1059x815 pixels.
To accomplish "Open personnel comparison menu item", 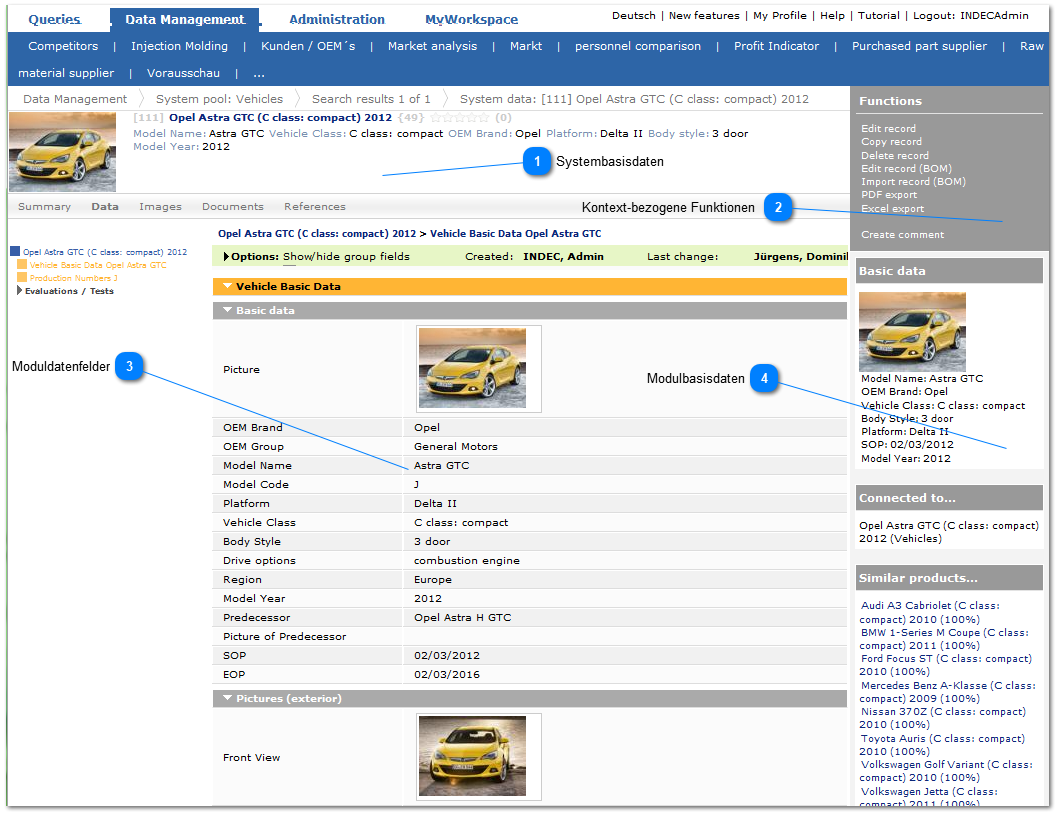I will [x=638, y=46].
